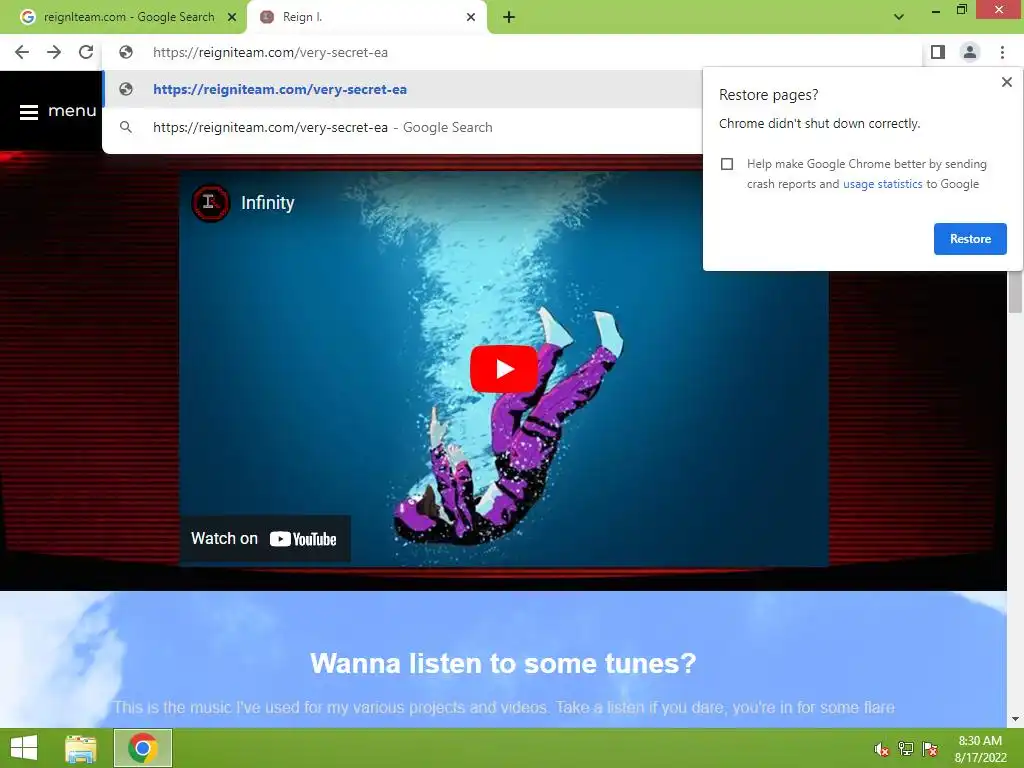Viewport: 1024px width, 768px height.
Task: Enable sending crash reports checkbox
Action: click(x=727, y=164)
